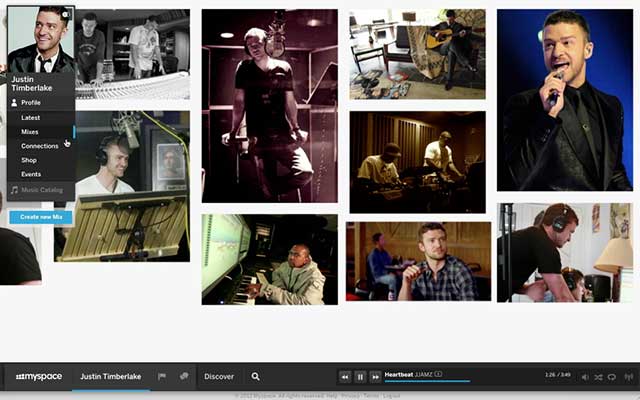Seek within the song progress bar

[x=427, y=381]
